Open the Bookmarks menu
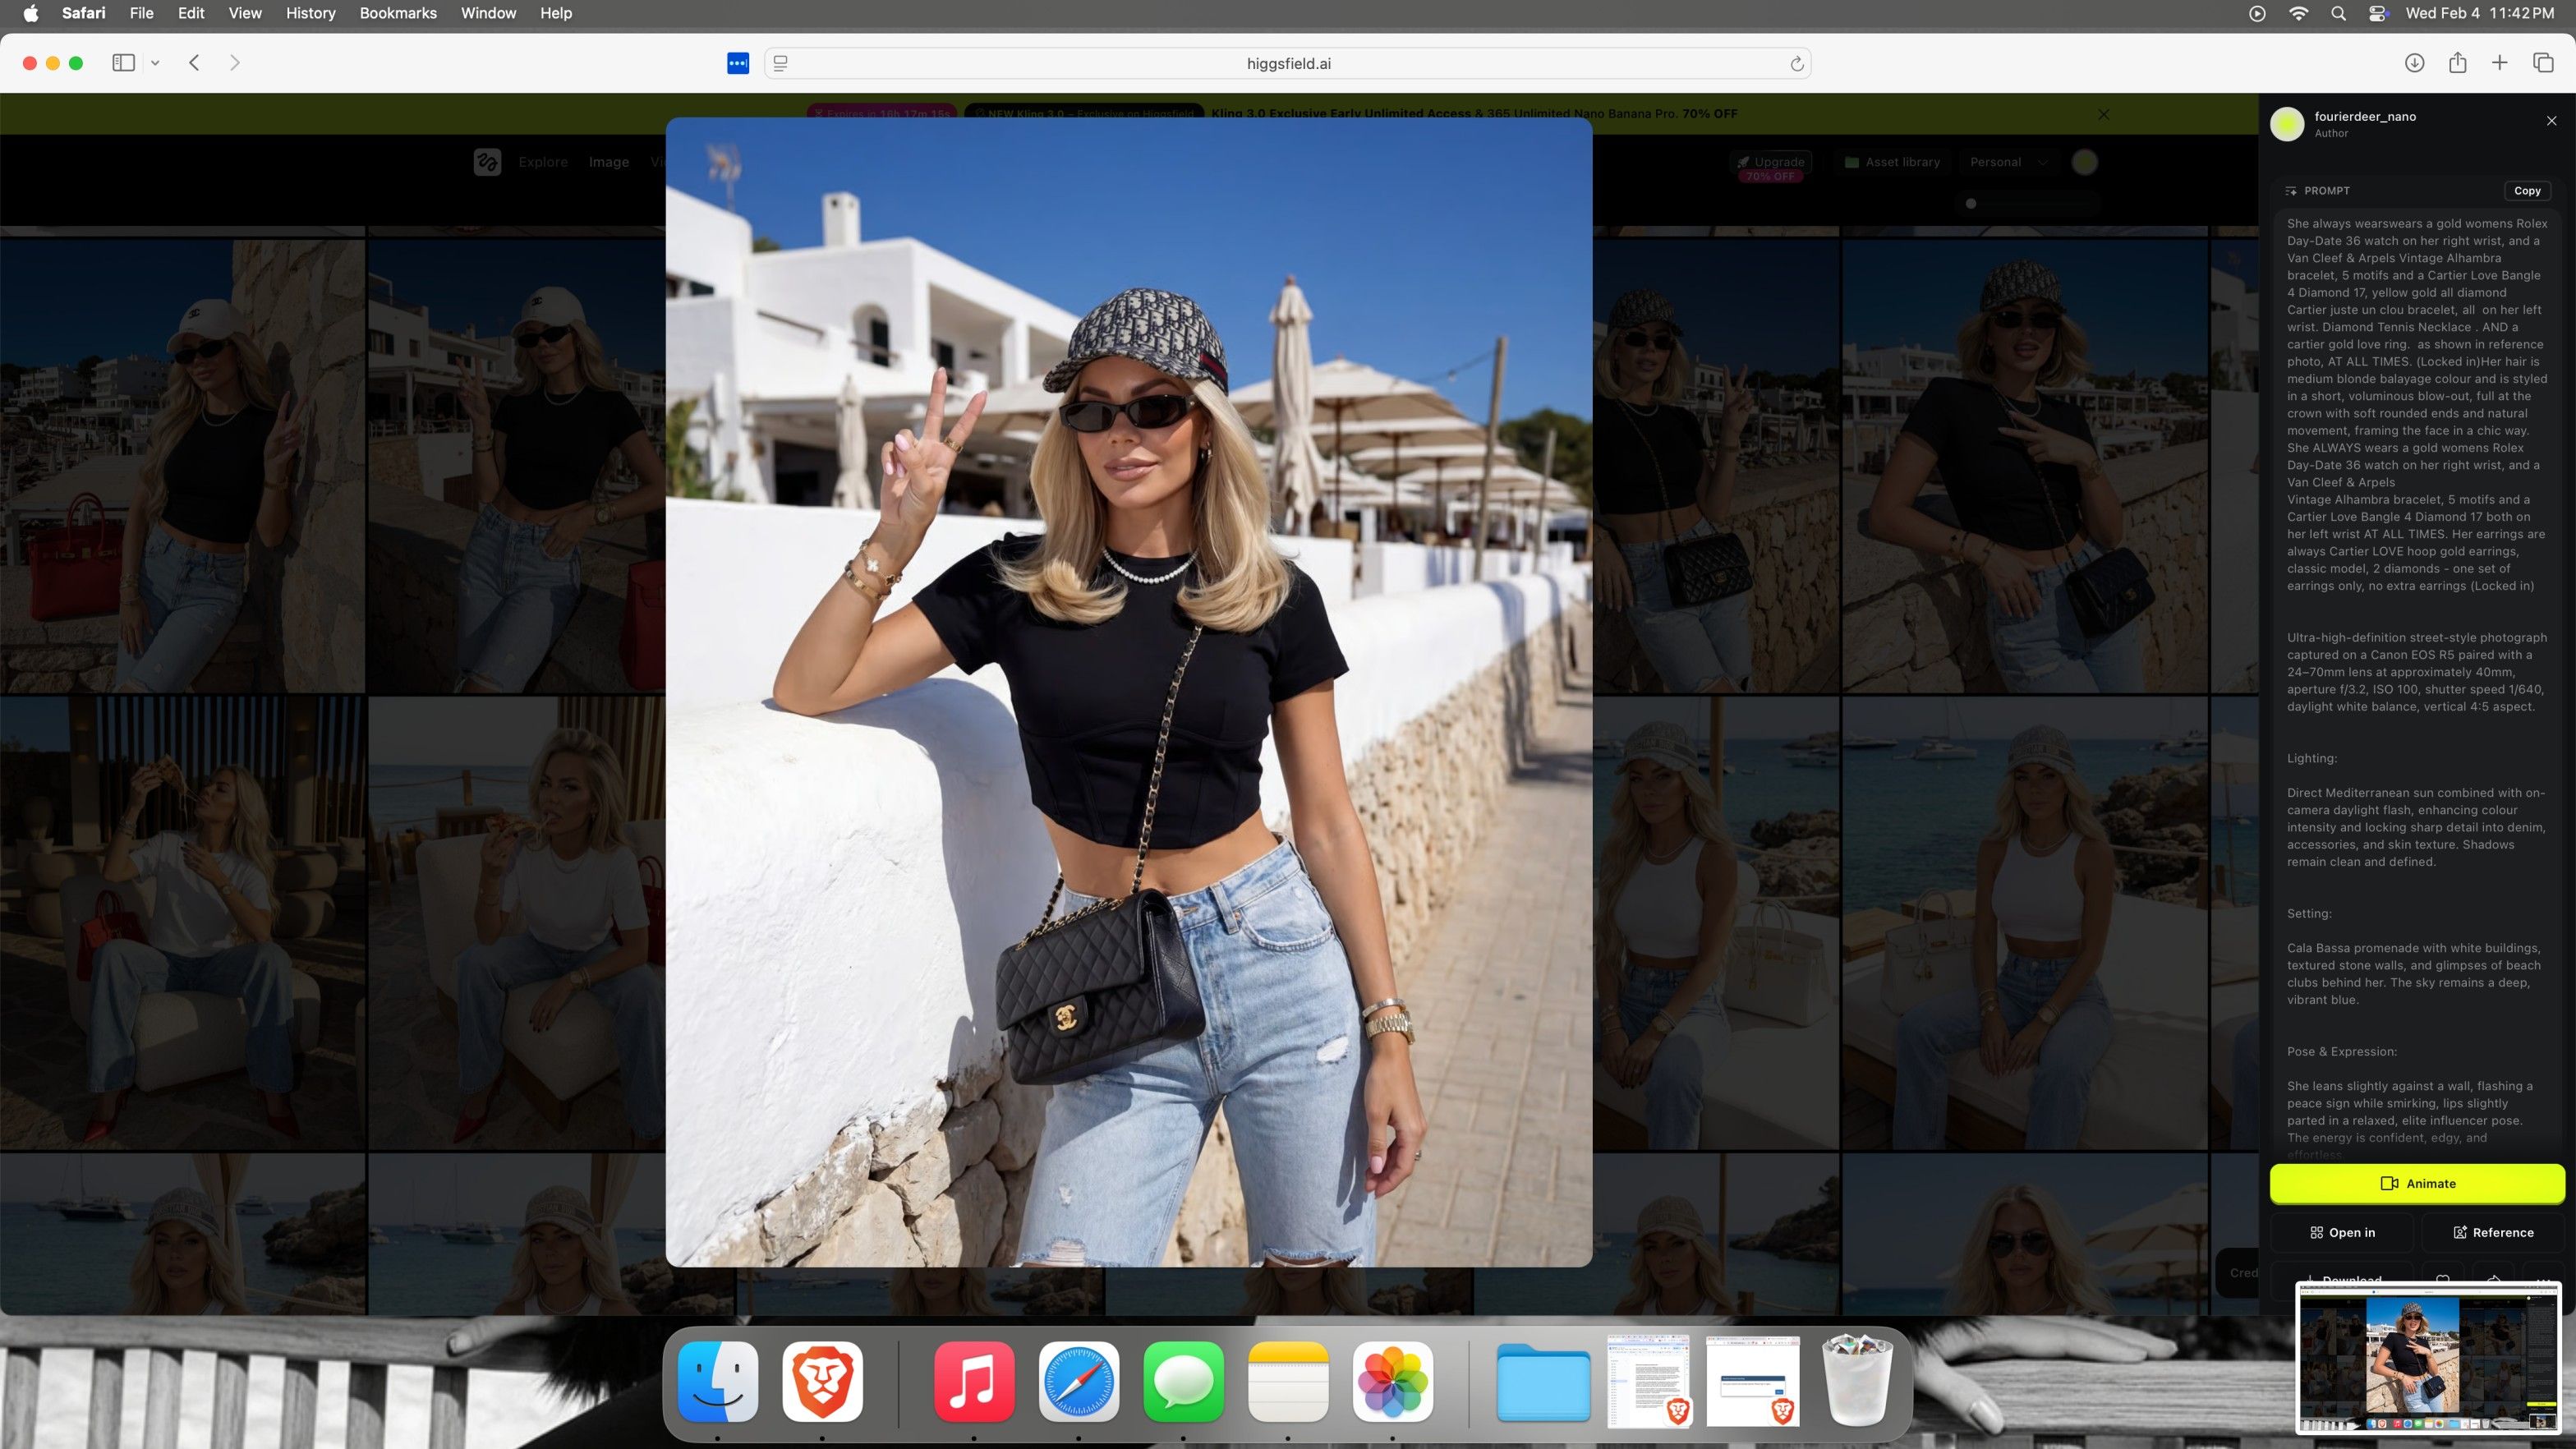The width and height of the screenshot is (2576, 1449). (x=397, y=13)
